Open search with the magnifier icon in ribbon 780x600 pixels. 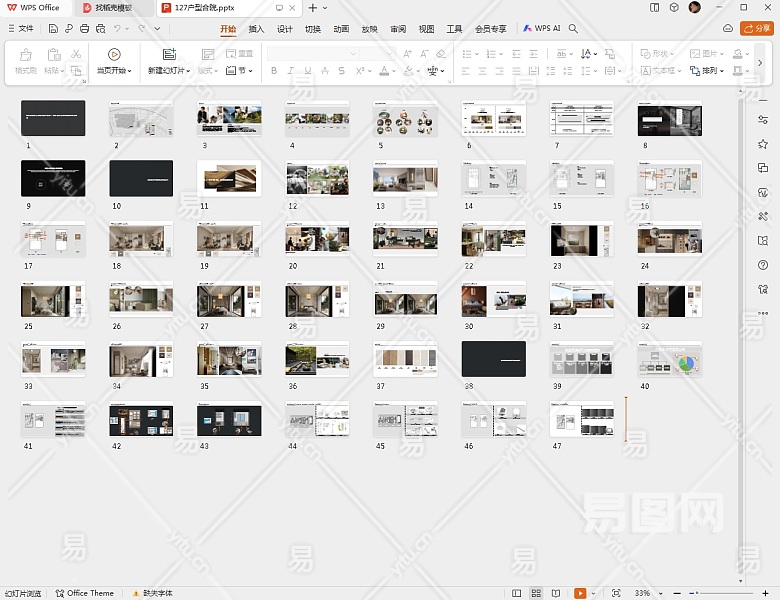pyautogui.click(x=573, y=29)
